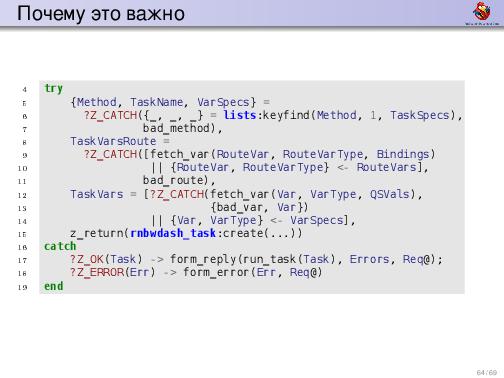Select the "VarSpecs" generator on line 14
504x378 pixels.
point(316,220)
